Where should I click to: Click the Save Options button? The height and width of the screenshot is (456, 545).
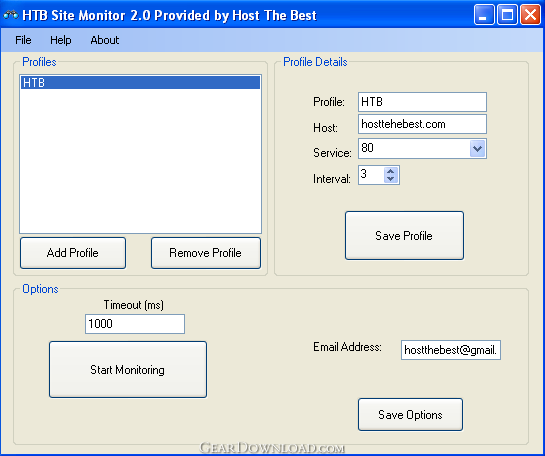410,415
